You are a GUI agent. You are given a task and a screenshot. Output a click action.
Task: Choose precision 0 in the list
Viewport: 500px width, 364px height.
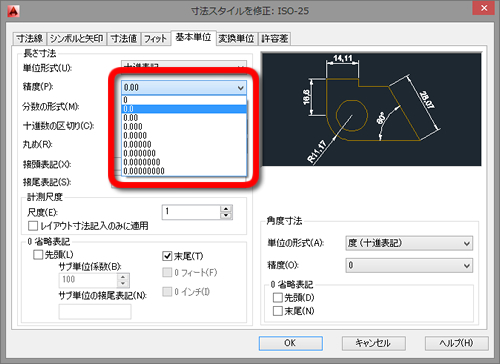click(x=184, y=100)
